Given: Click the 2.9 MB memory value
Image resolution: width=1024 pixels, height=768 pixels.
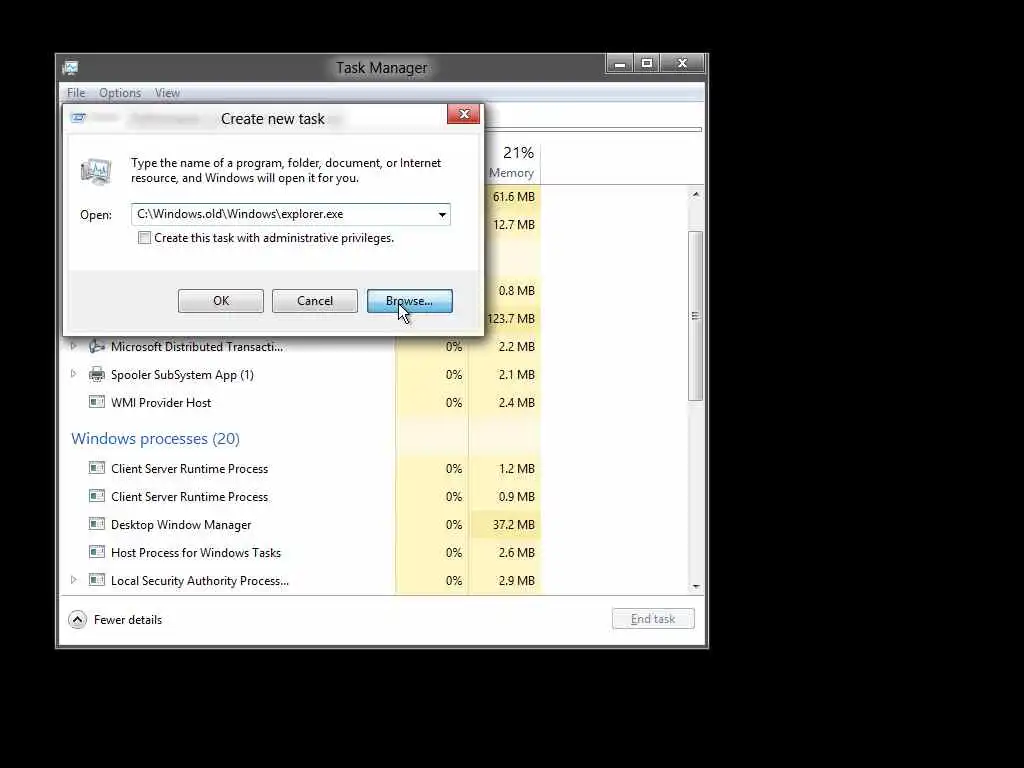Looking at the screenshot, I should (517, 581).
